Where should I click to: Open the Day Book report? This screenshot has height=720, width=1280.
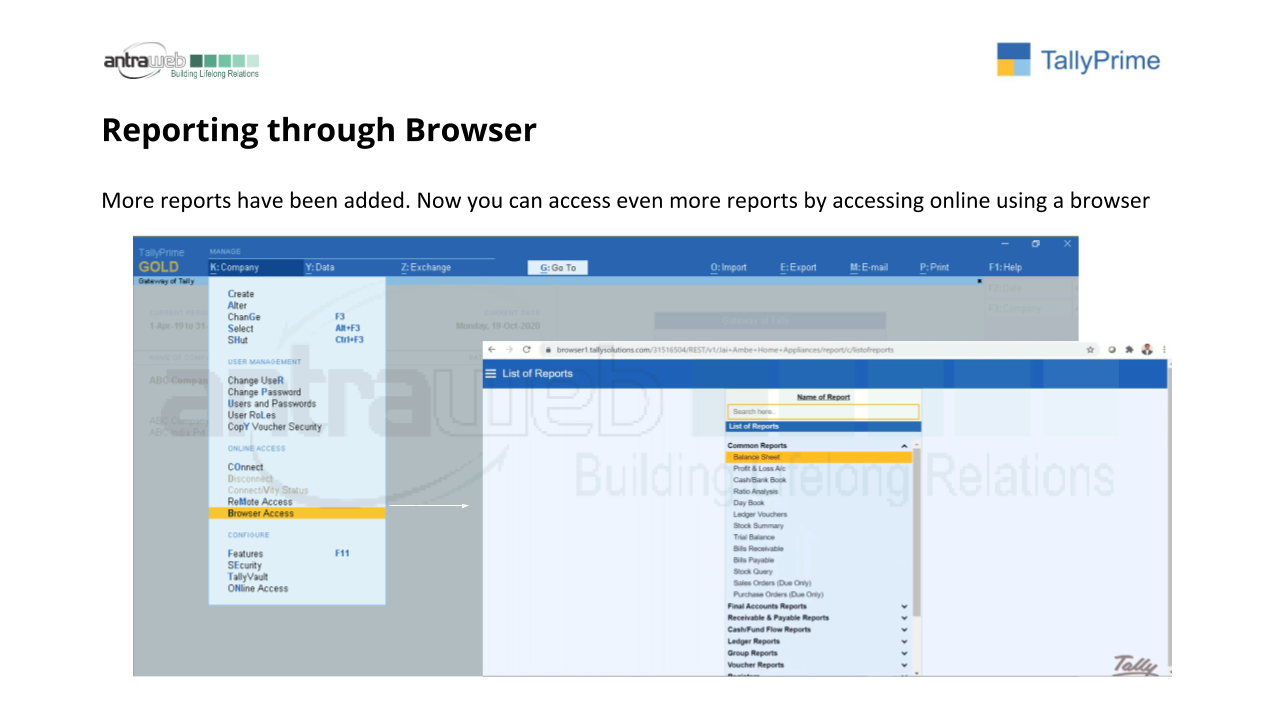pyautogui.click(x=748, y=503)
